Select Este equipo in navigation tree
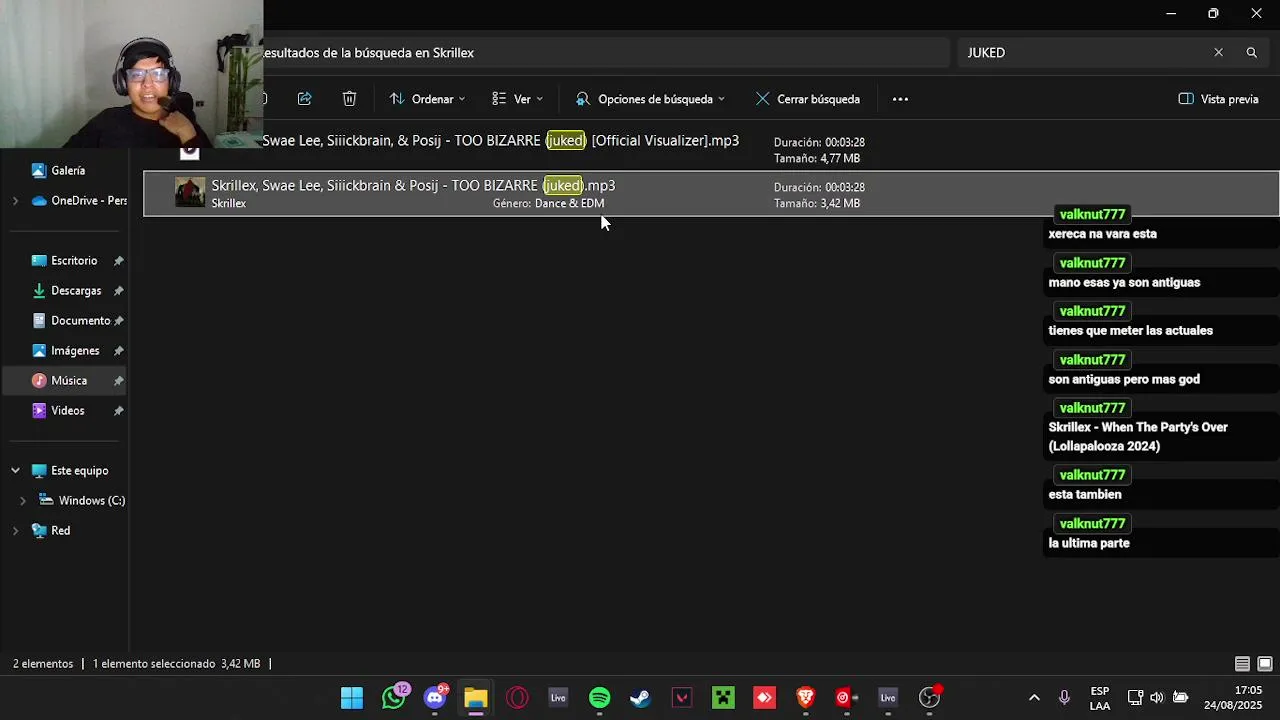This screenshot has height=720, width=1280. coord(71,471)
